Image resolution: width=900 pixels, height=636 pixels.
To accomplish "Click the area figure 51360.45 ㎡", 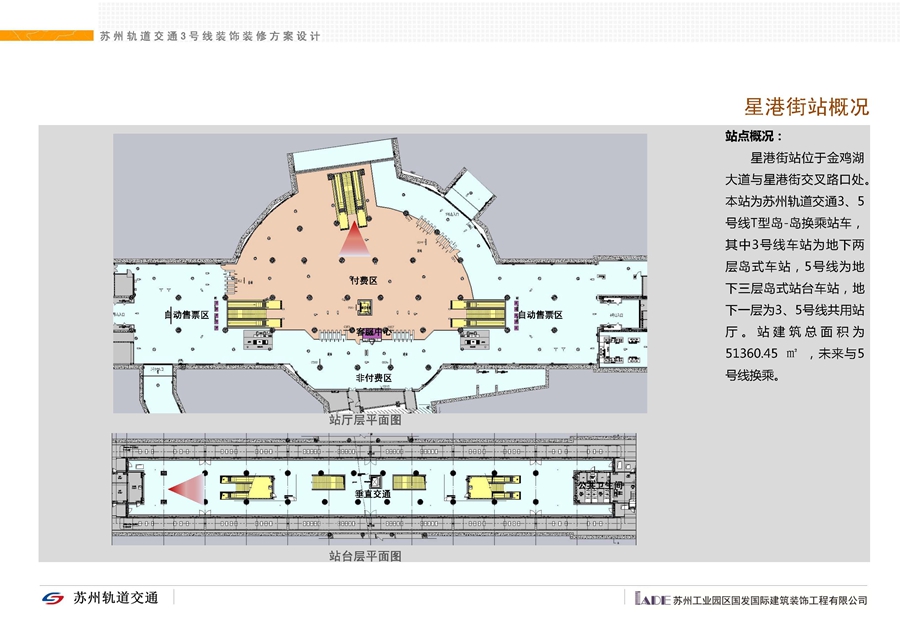I will (761, 354).
